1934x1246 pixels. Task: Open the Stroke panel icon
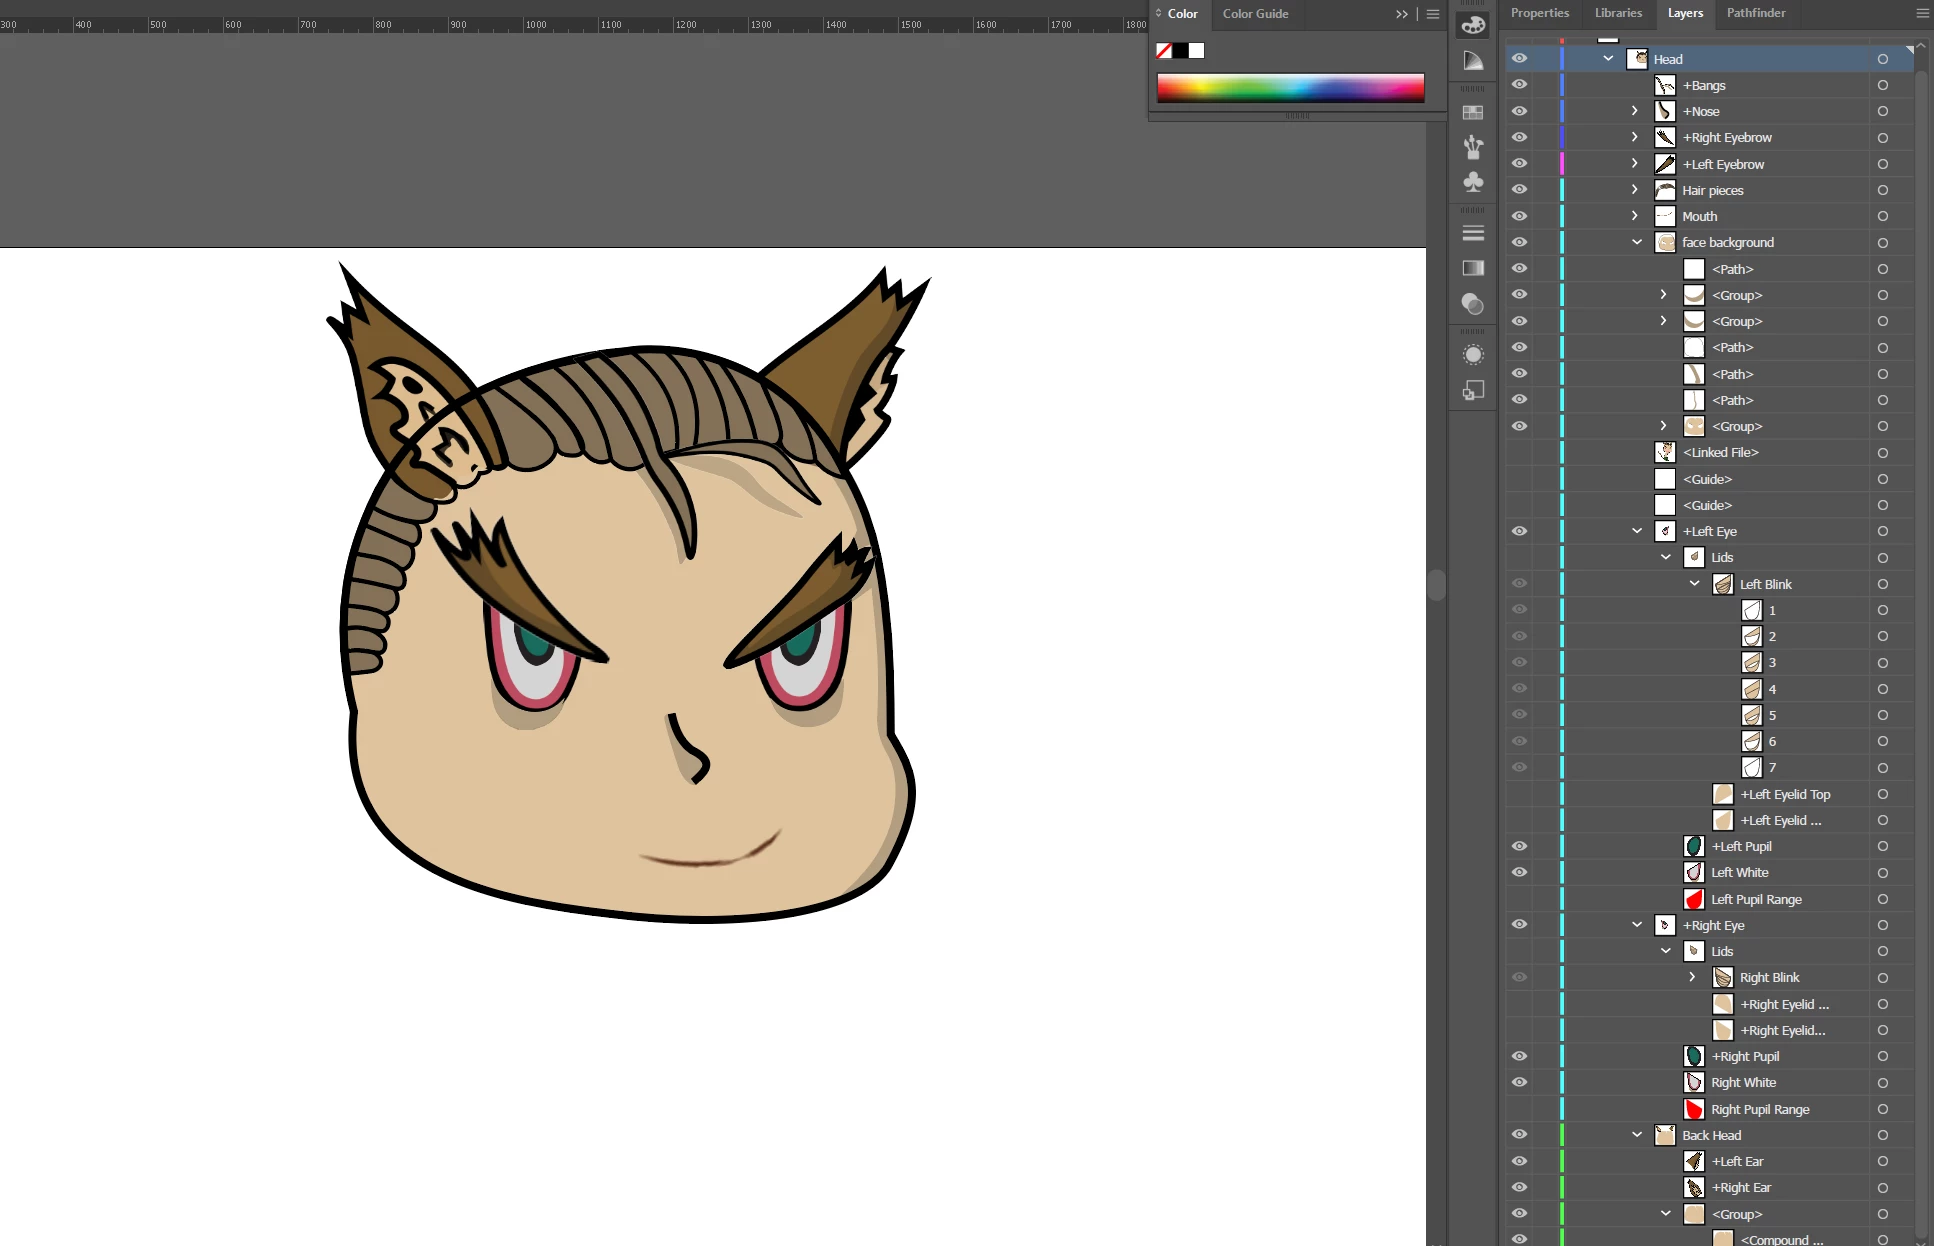click(x=1473, y=233)
